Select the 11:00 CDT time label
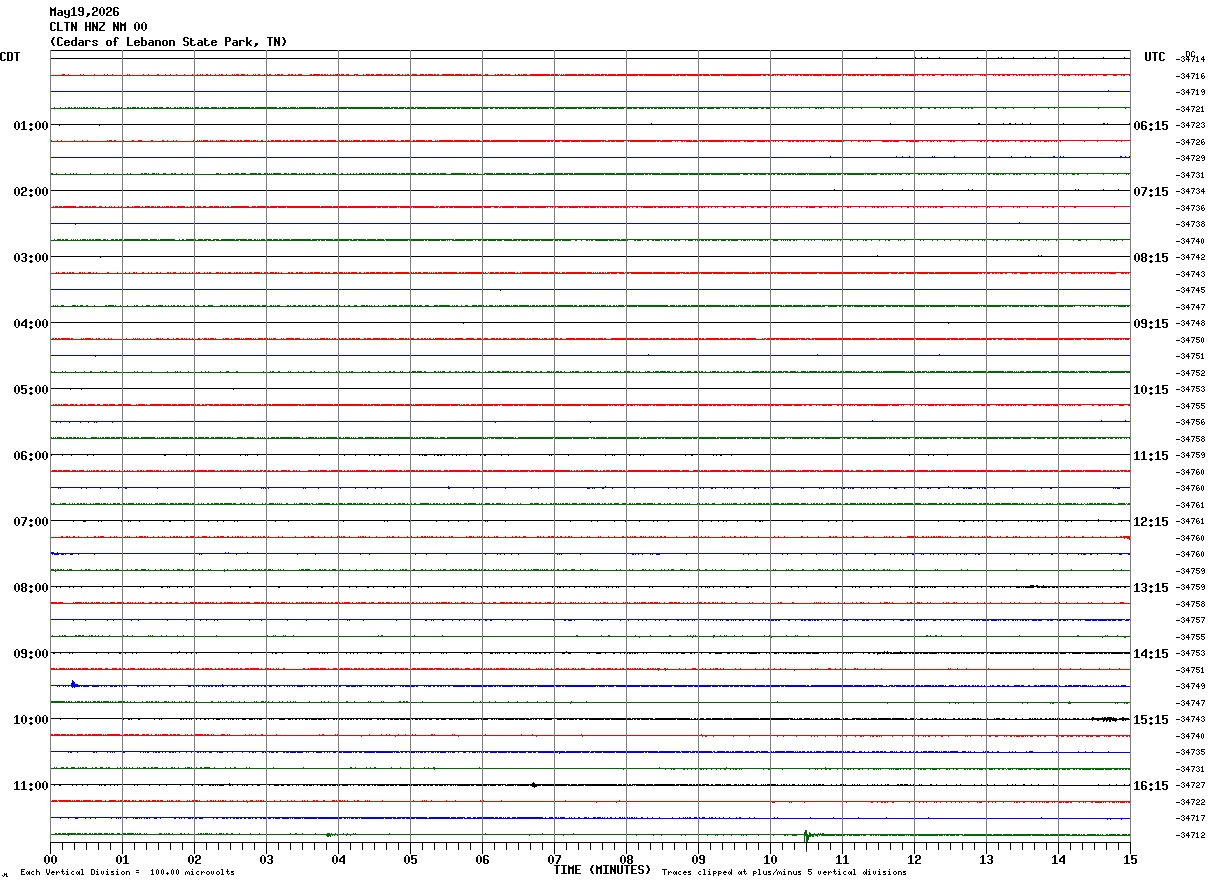This screenshot has width=1210, height=886. pyautogui.click(x=31, y=785)
